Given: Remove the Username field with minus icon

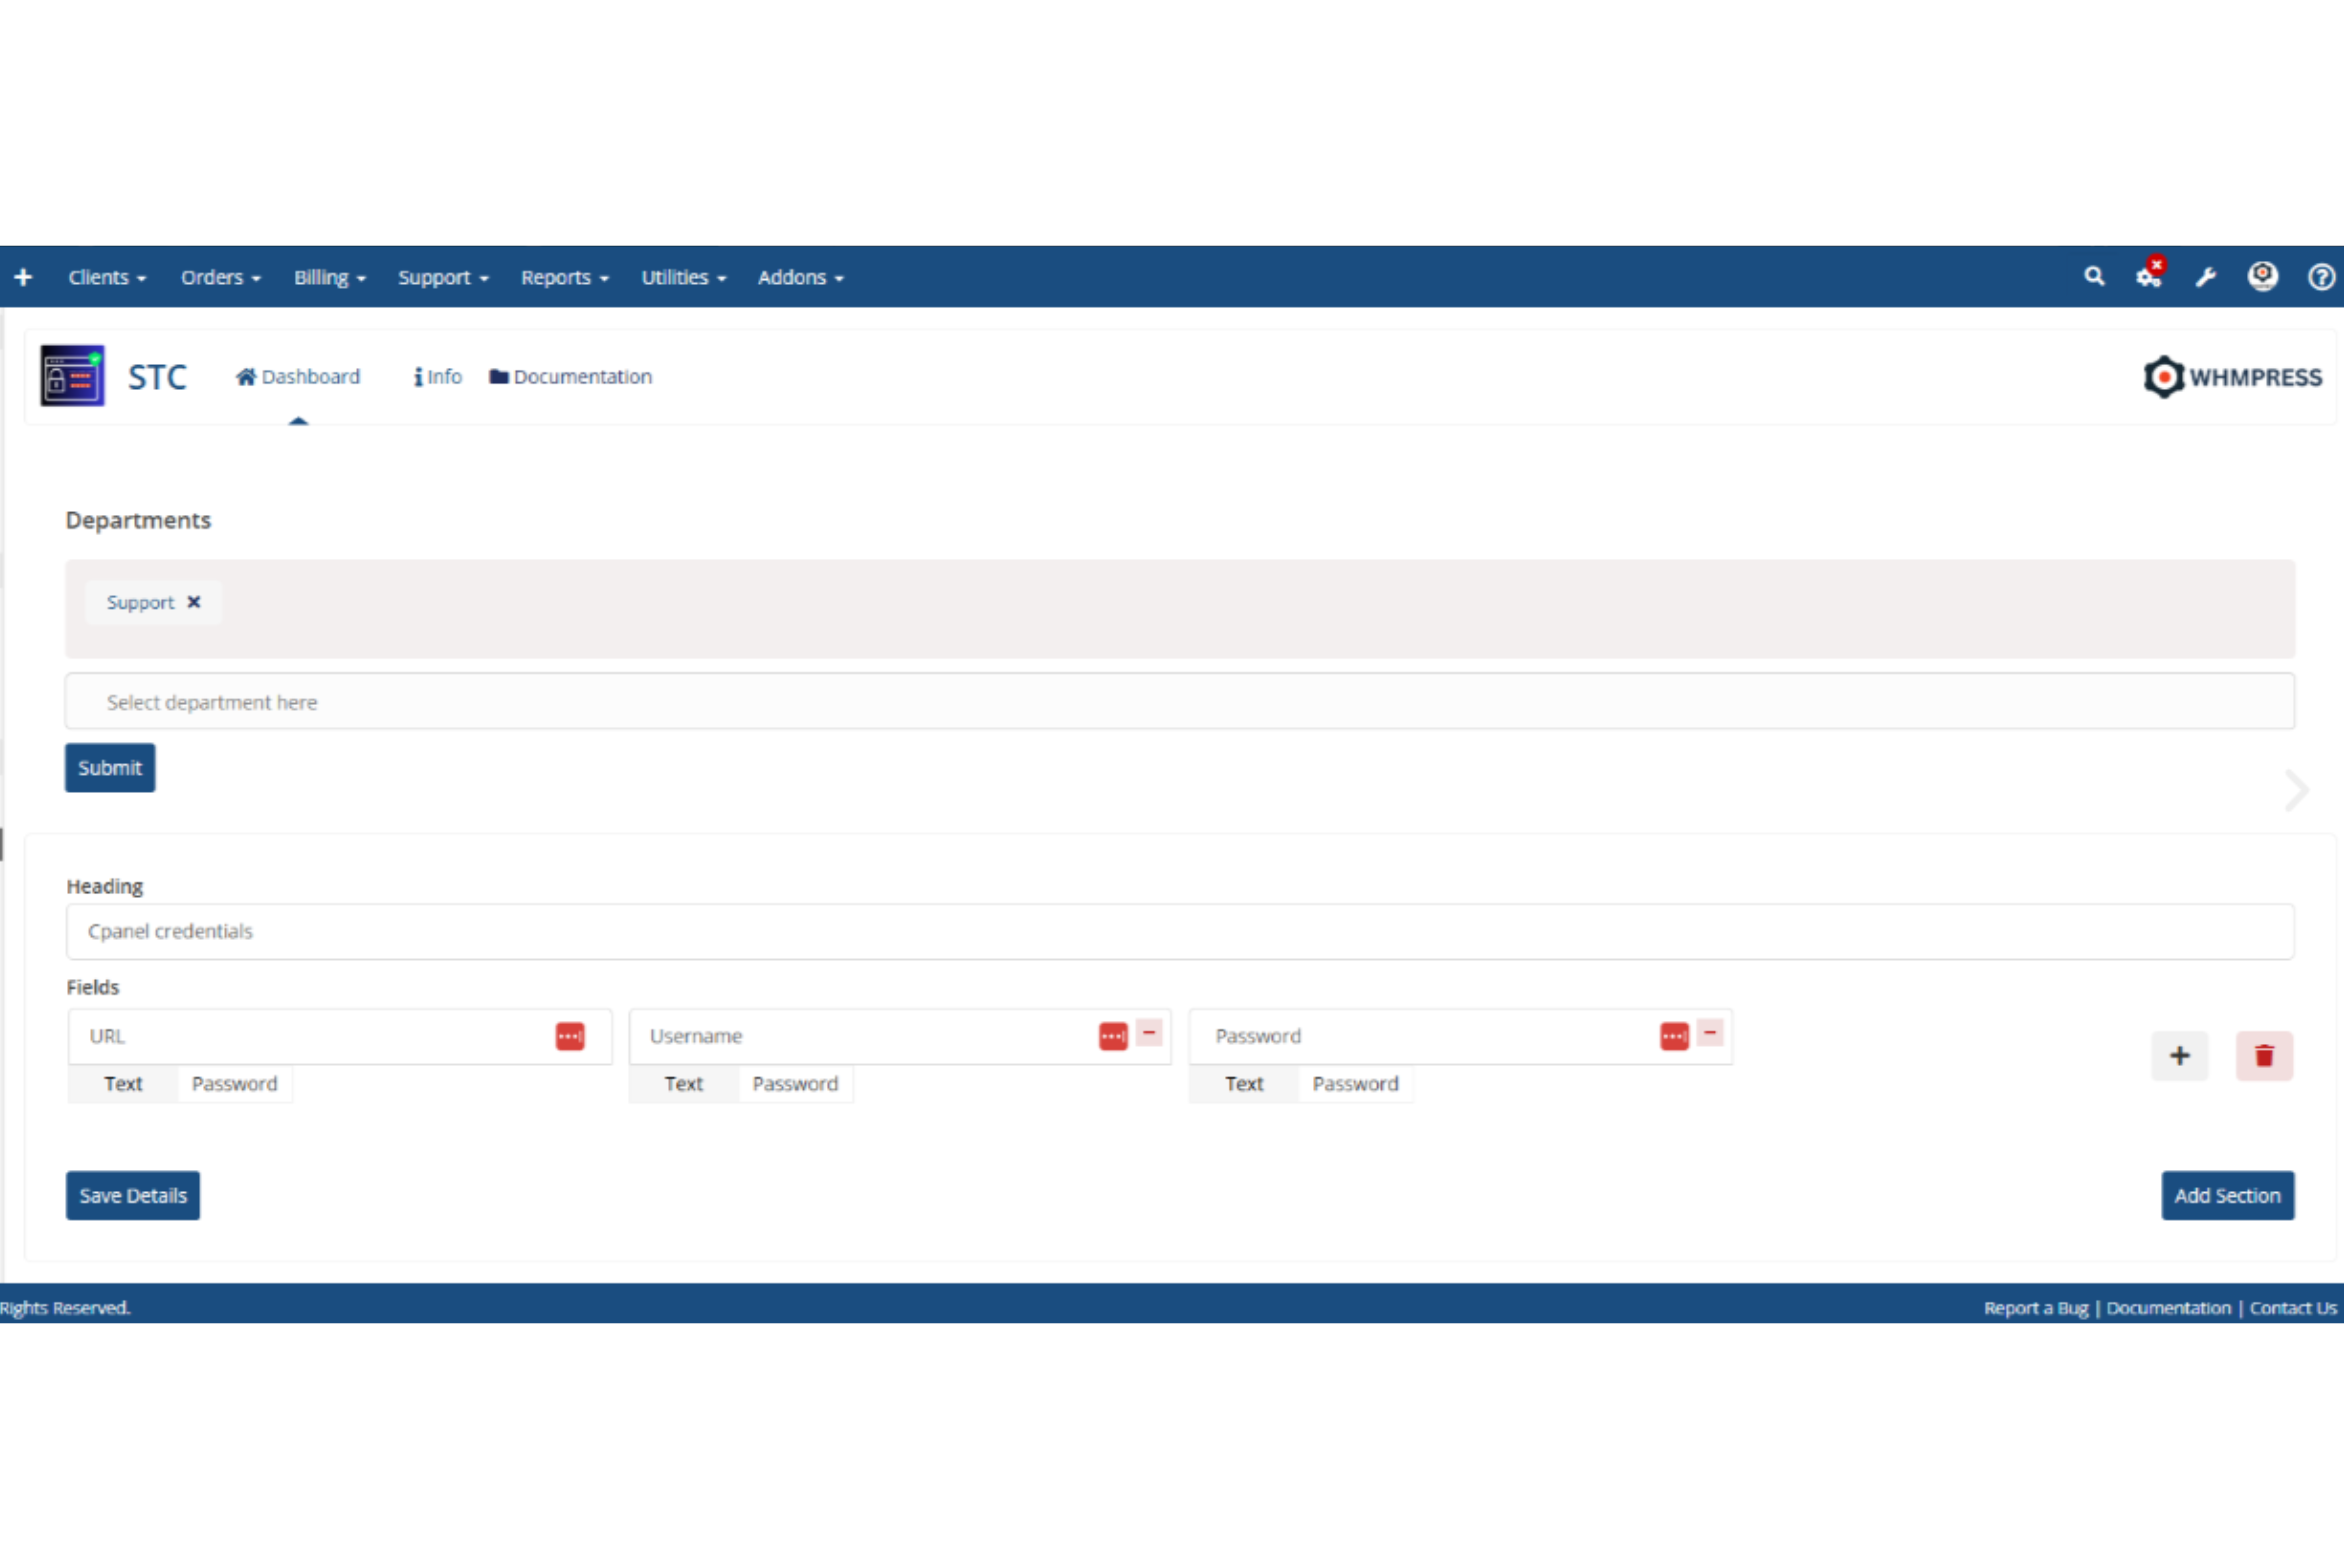Looking at the screenshot, I should click(1149, 1032).
